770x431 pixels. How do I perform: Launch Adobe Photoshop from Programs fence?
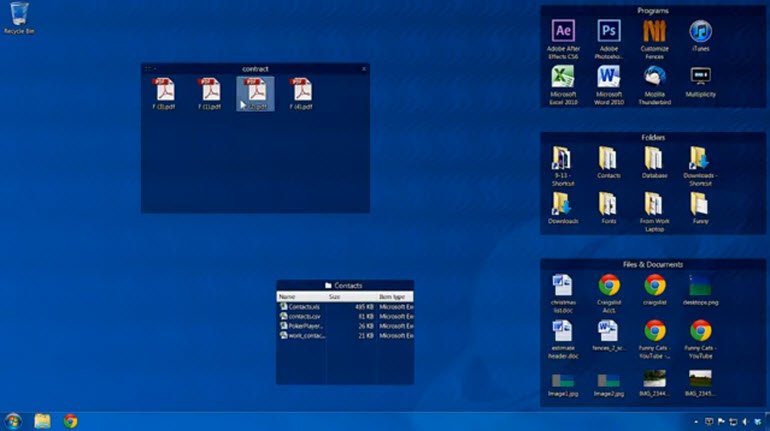pos(609,32)
